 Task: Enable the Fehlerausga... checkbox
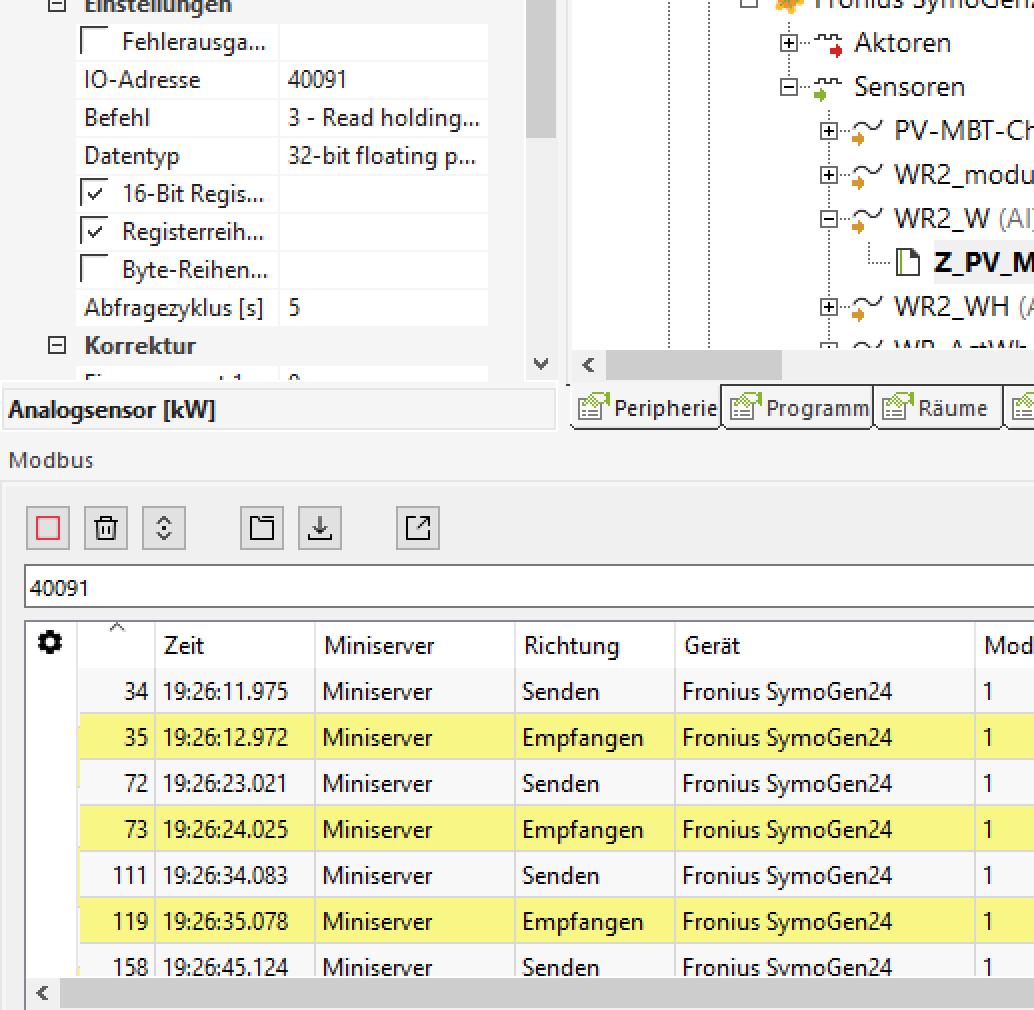click(94, 41)
